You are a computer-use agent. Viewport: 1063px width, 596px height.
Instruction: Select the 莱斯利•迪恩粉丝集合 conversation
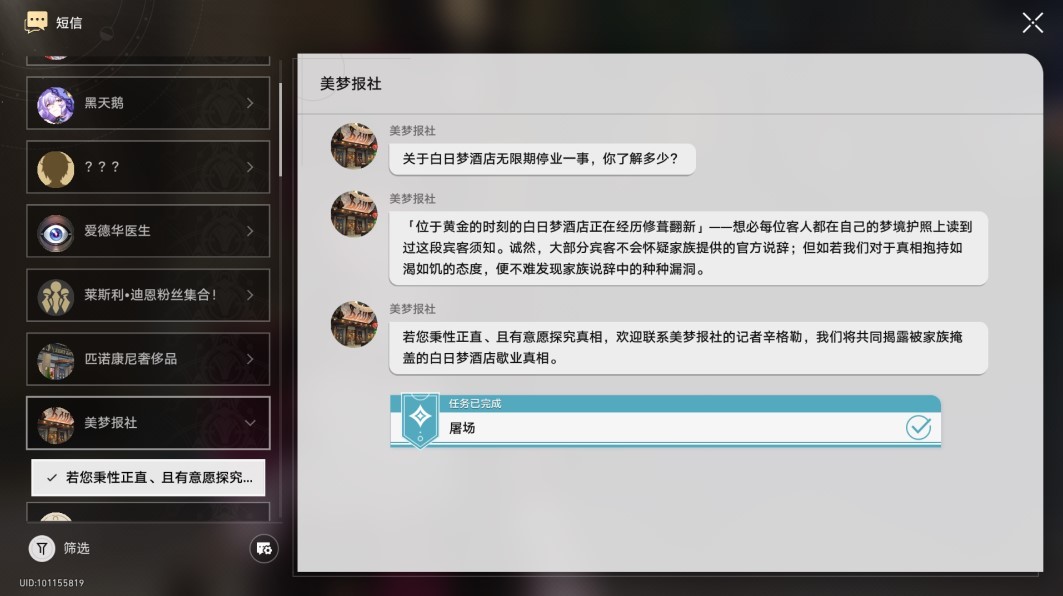point(148,295)
